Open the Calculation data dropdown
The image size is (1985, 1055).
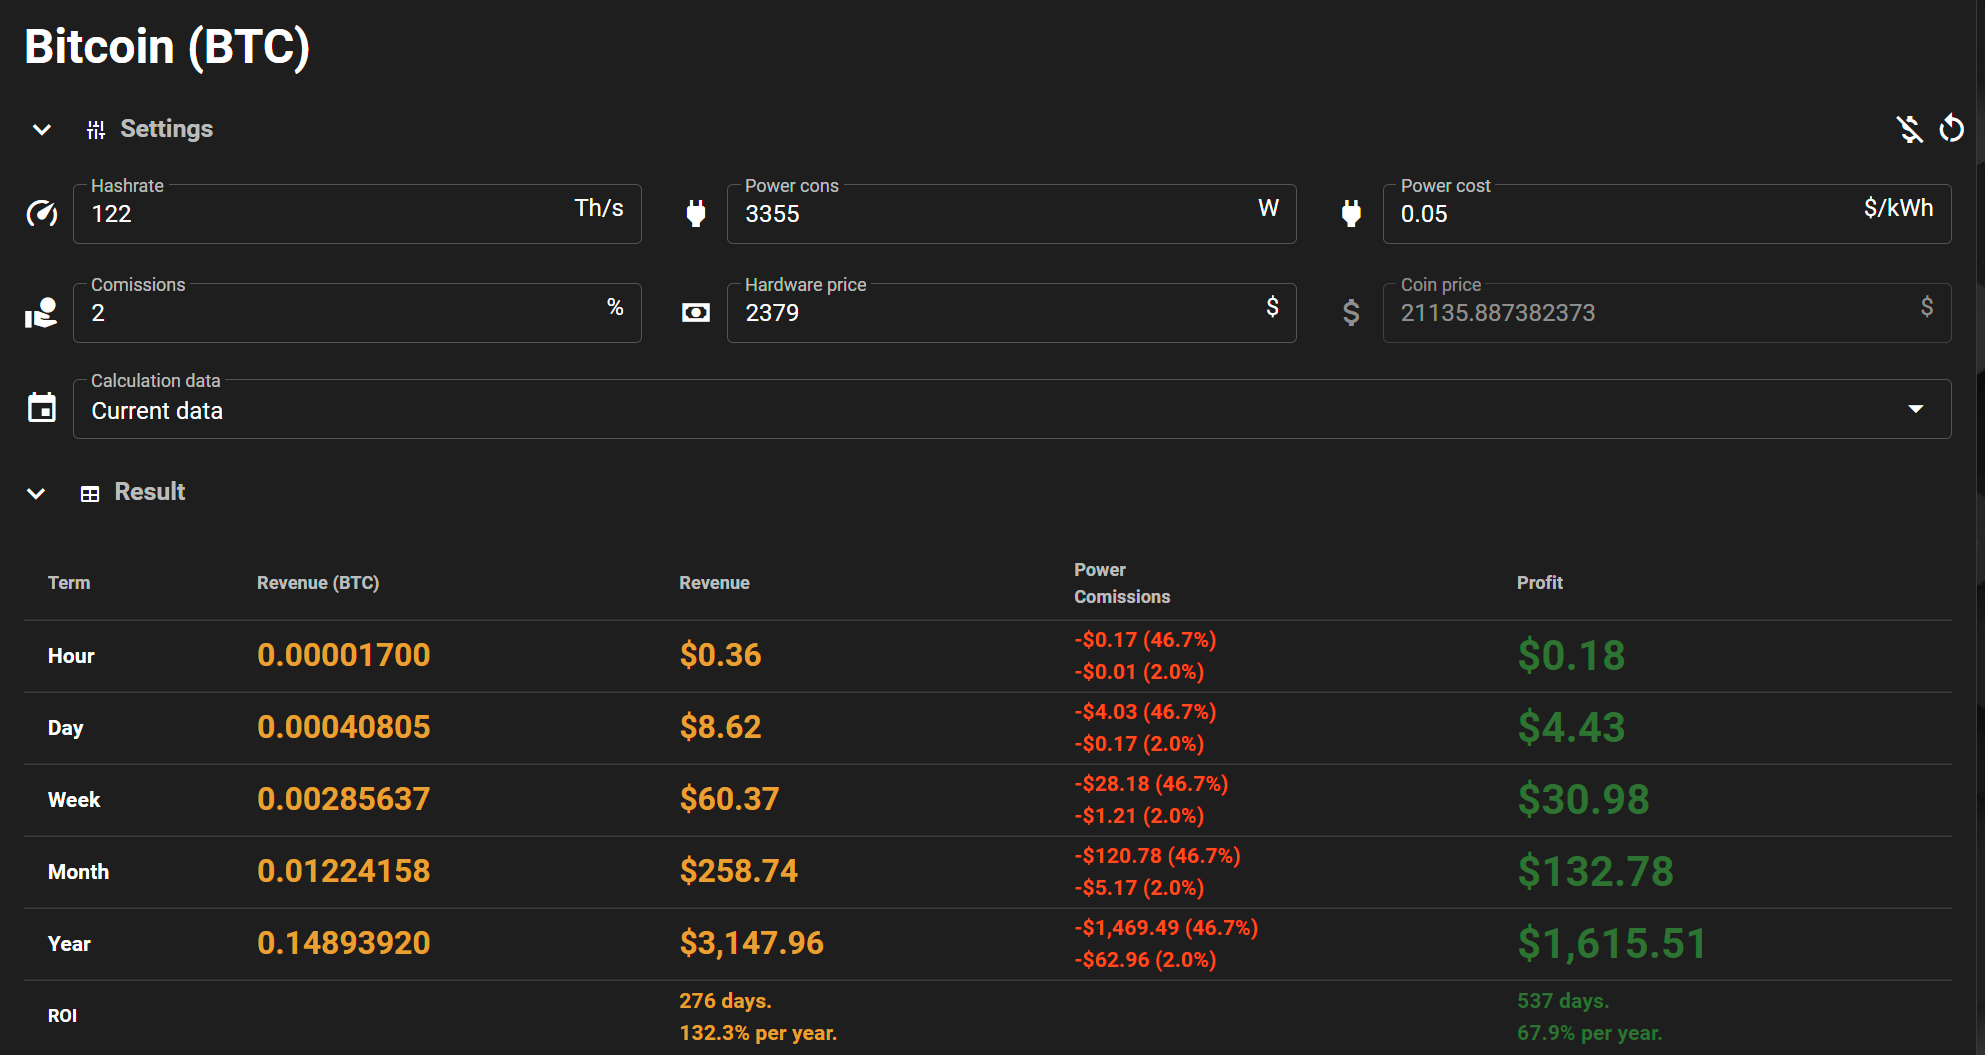(x=1012, y=409)
